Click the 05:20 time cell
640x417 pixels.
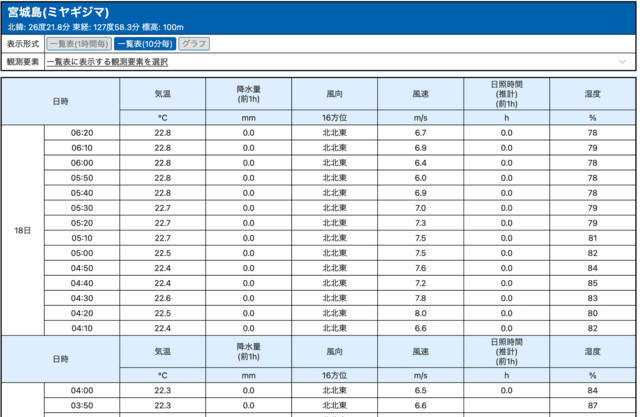(x=82, y=223)
